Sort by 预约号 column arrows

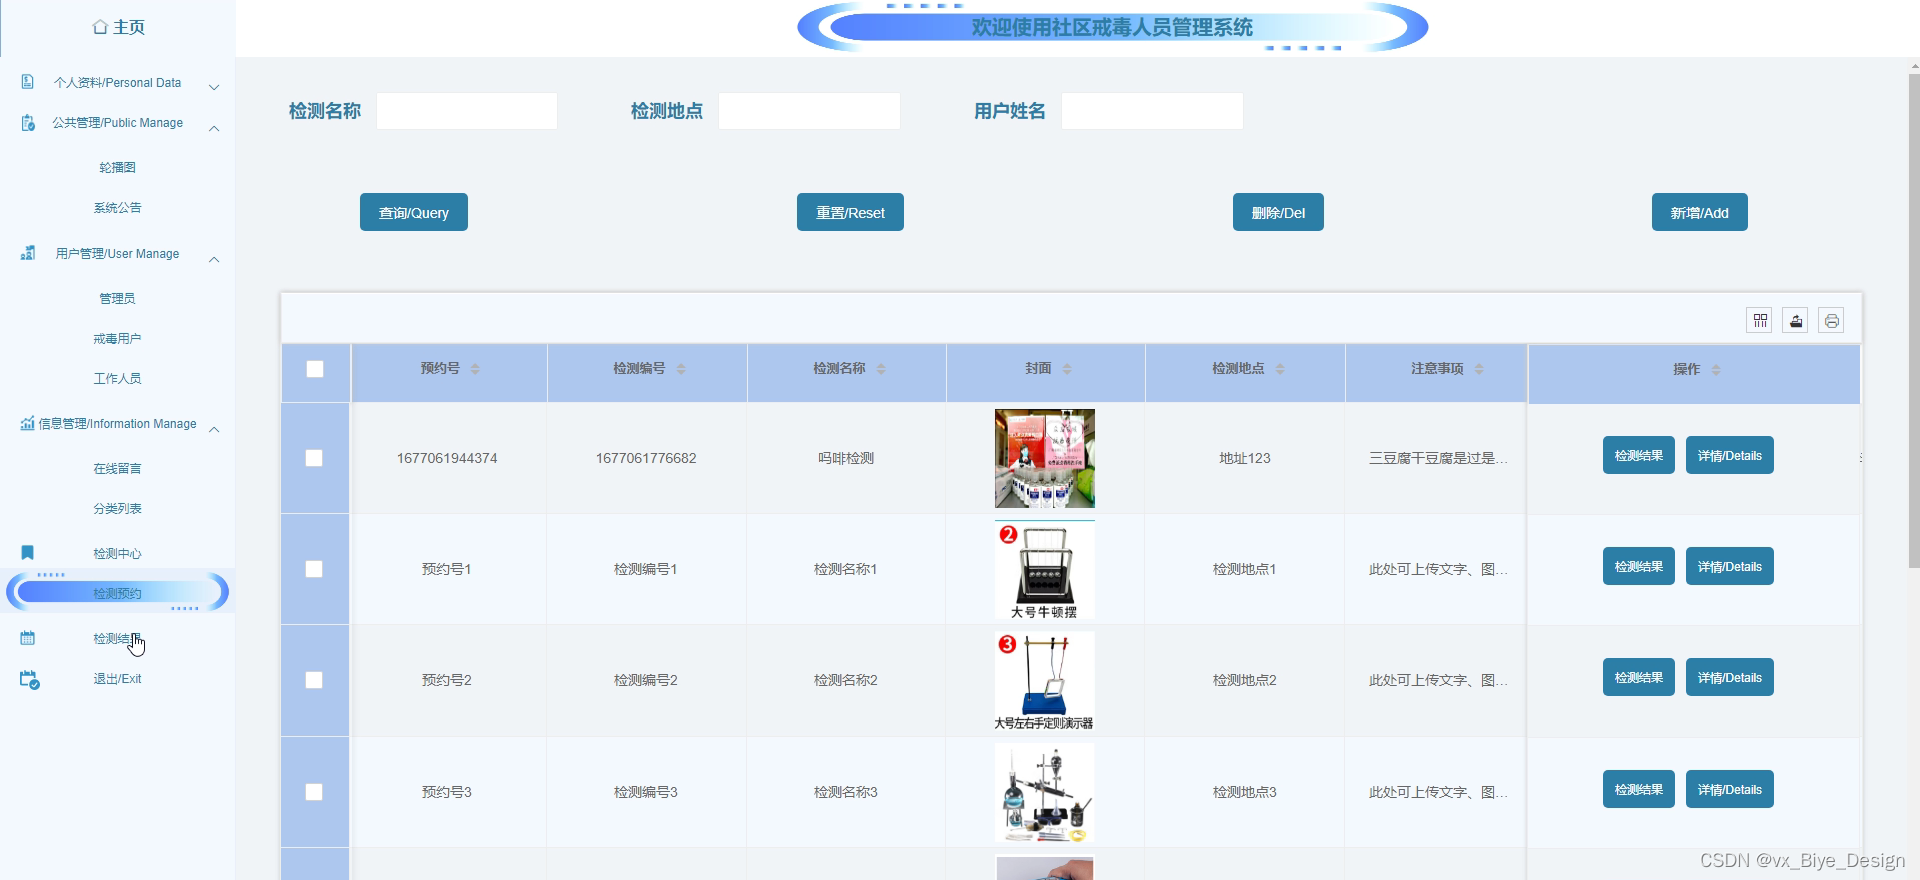pyautogui.click(x=475, y=369)
